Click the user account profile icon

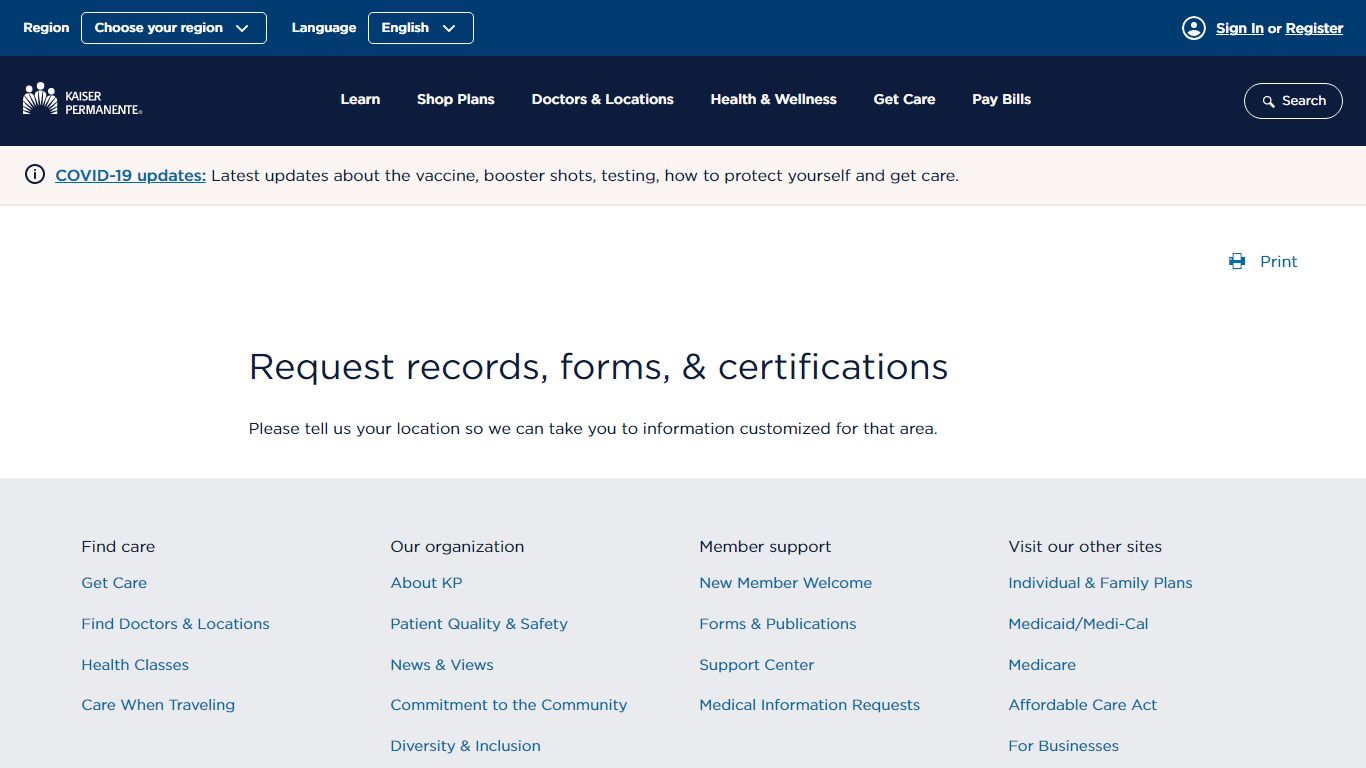[x=1194, y=28]
